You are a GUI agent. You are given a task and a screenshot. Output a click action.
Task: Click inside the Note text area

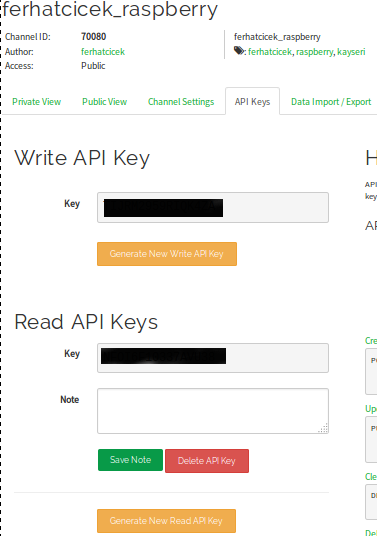click(213, 411)
